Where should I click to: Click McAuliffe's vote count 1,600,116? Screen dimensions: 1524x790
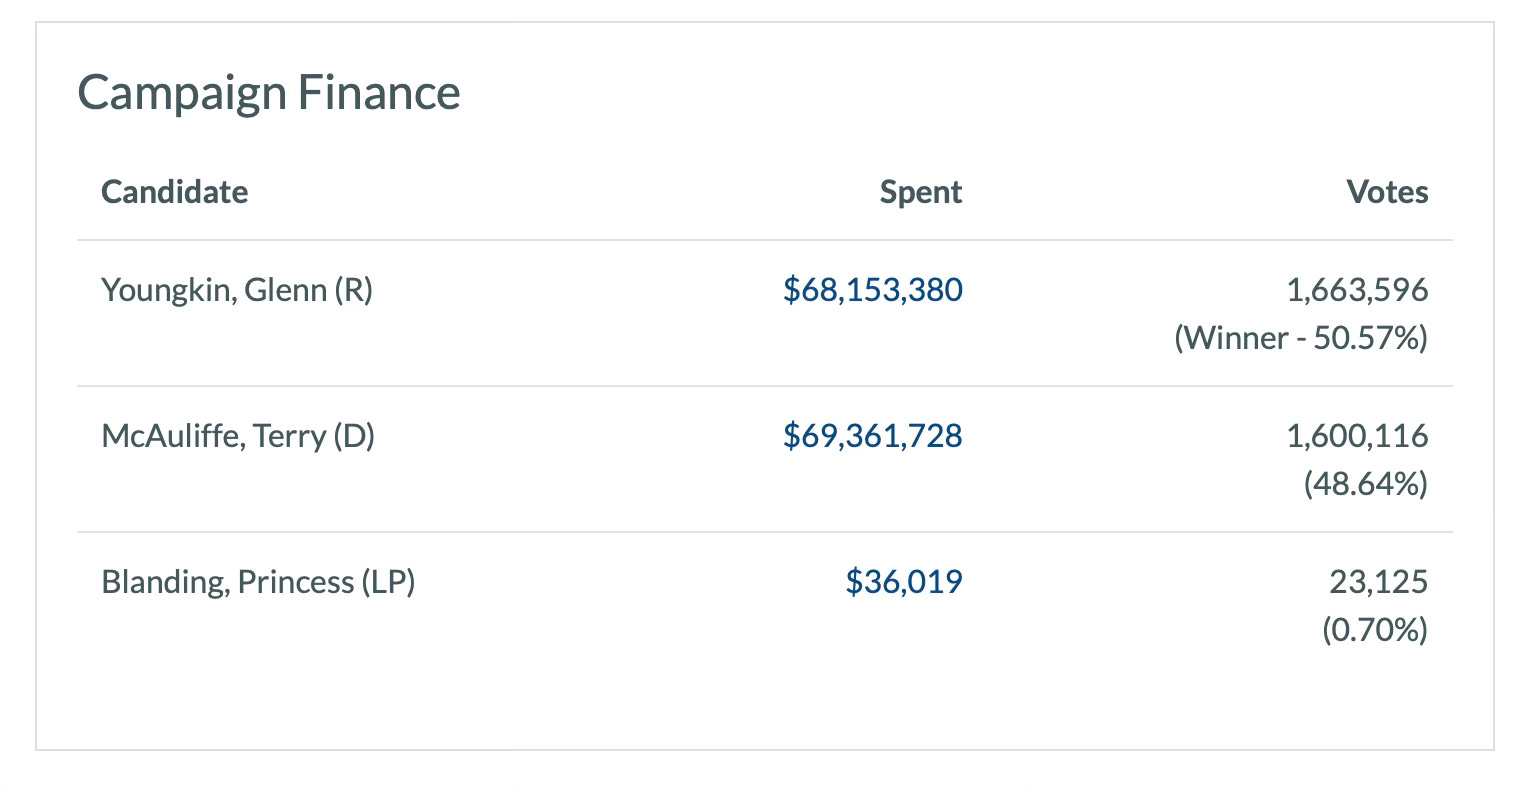[x=1357, y=436]
